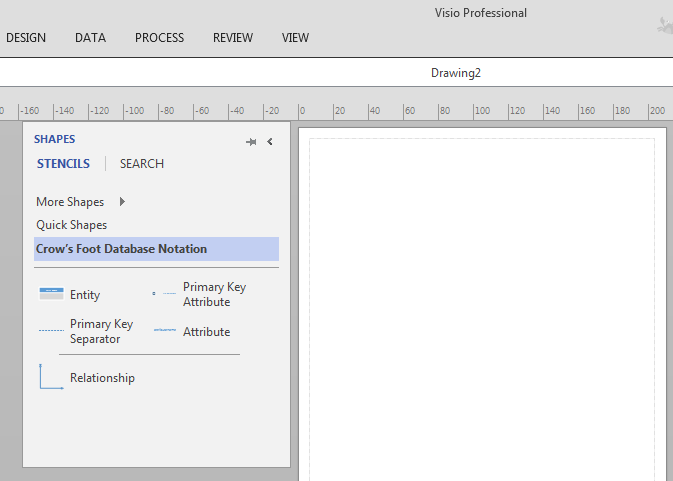Click the blank drawing page canvas

[480, 300]
